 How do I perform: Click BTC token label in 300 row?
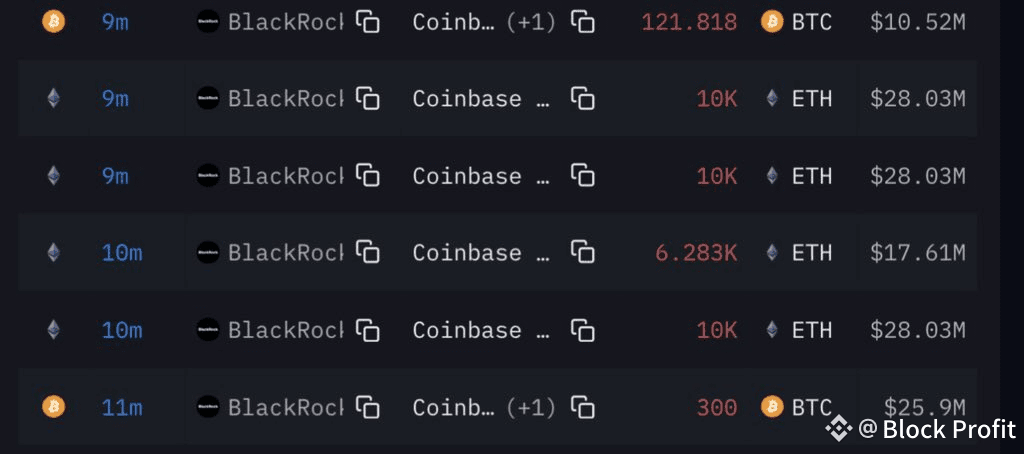click(x=812, y=408)
